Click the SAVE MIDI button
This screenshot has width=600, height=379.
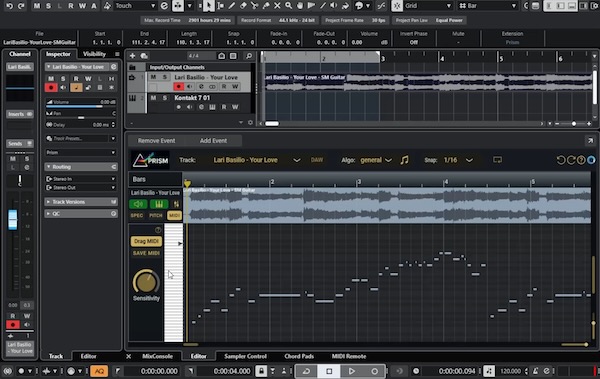146,253
